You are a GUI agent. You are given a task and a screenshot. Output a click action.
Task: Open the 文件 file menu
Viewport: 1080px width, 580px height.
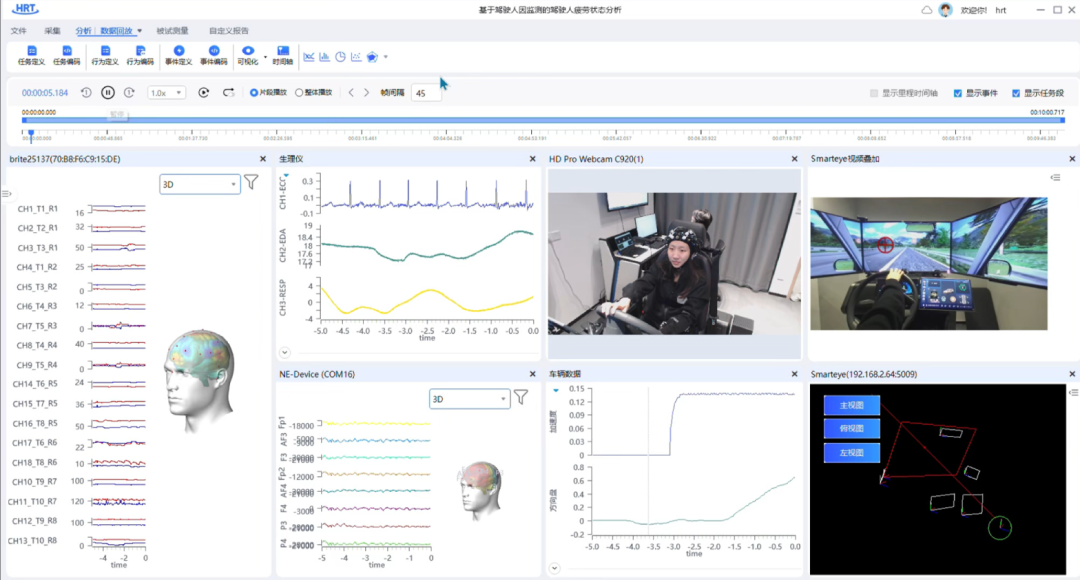click(x=19, y=31)
